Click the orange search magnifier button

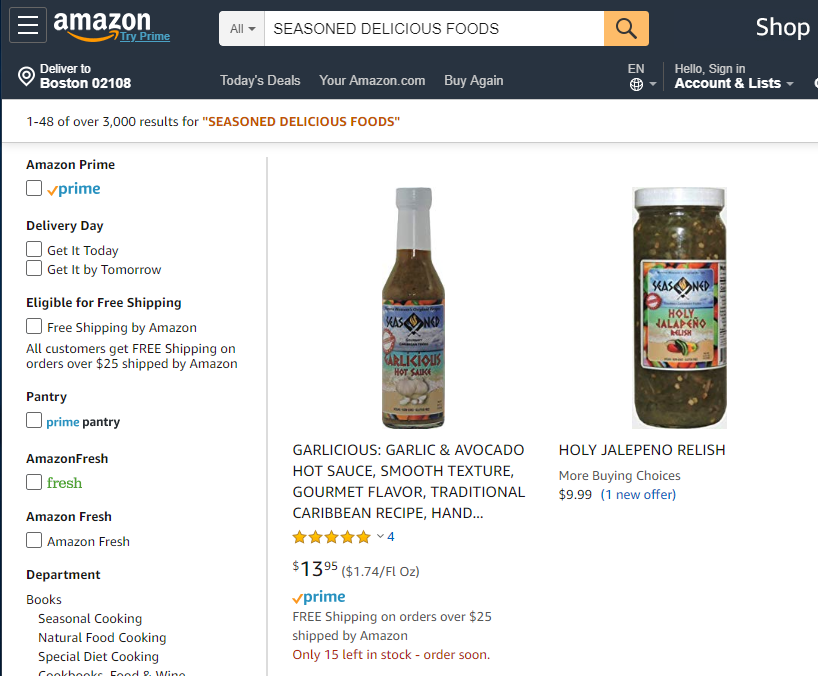point(626,28)
